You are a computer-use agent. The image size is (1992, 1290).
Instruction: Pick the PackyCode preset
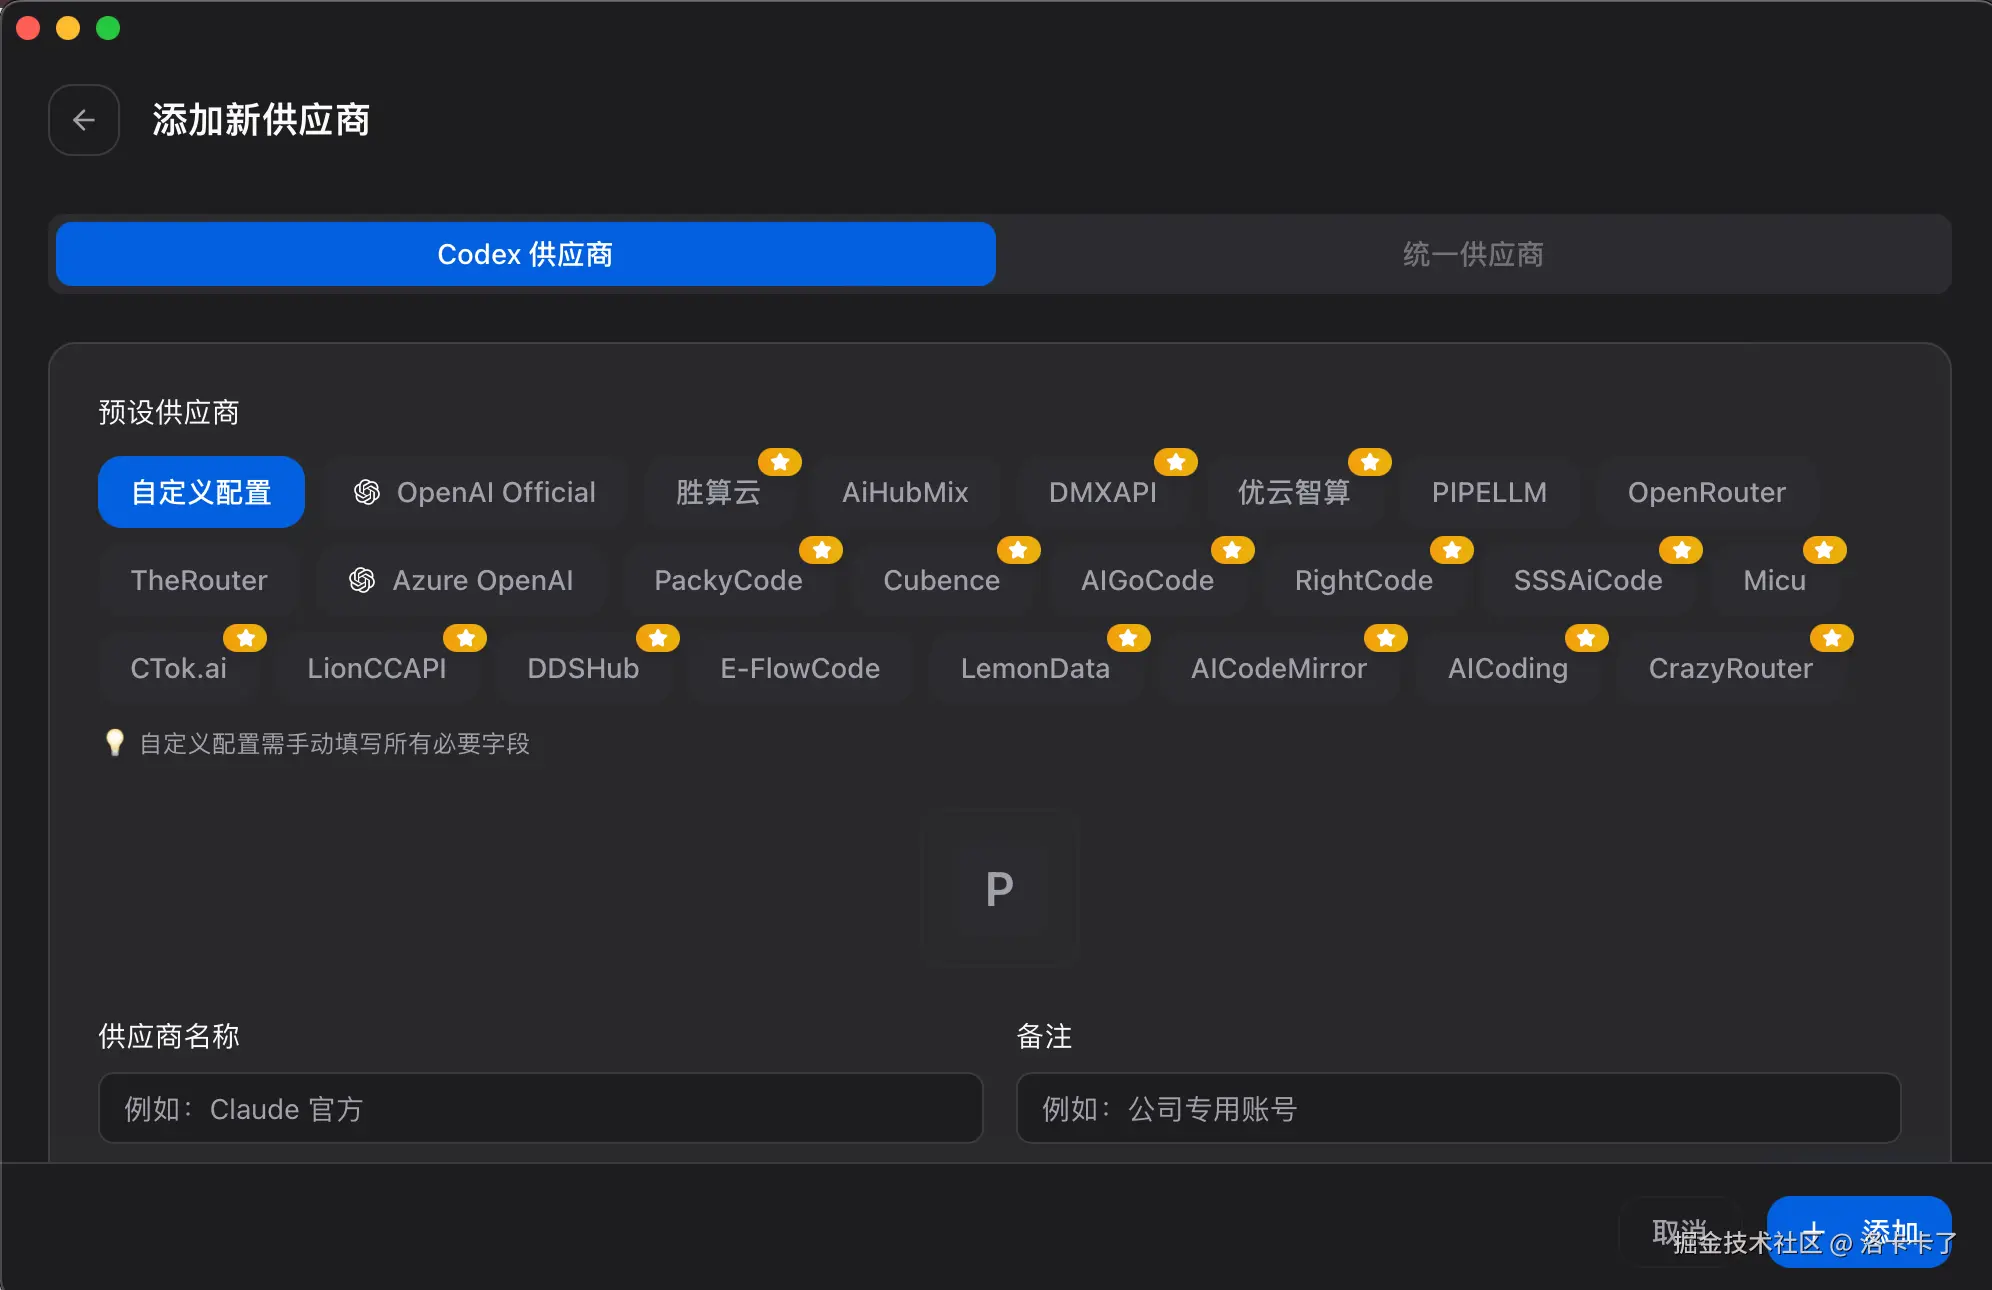coord(728,580)
